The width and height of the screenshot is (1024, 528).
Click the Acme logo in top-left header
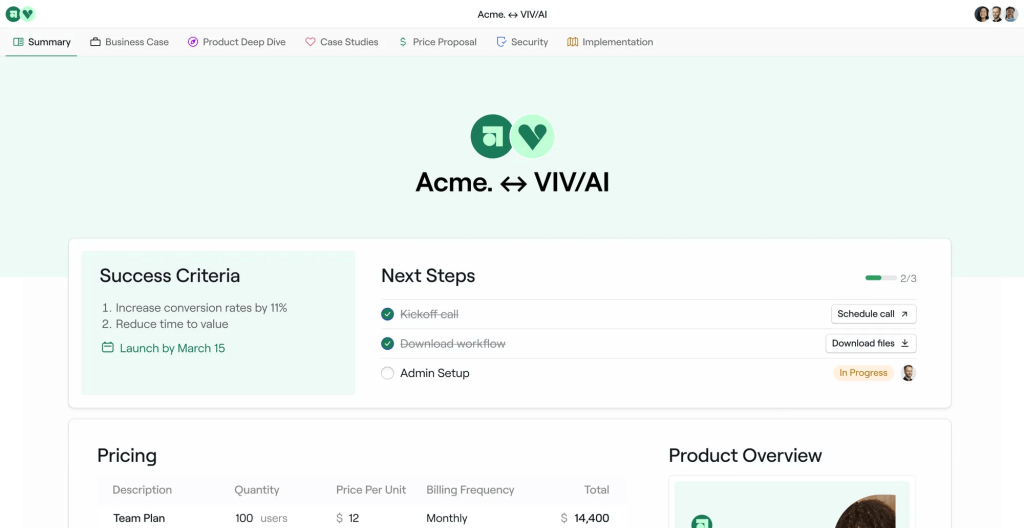click(13, 14)
